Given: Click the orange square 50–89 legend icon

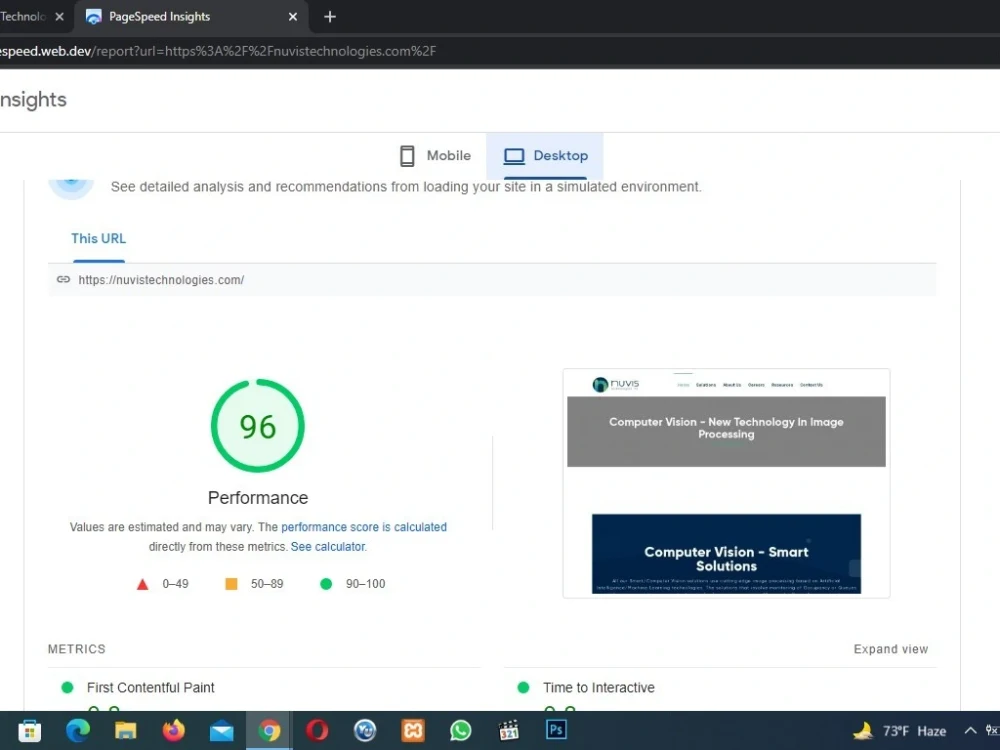Looking at the screenshot, I should (x=232, y=584).
